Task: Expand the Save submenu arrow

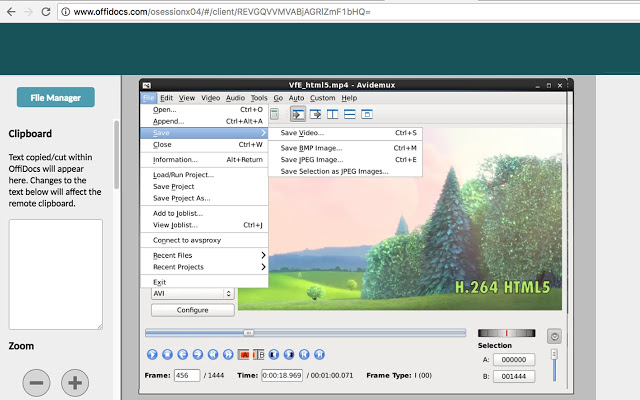Action: coord(263,133)
